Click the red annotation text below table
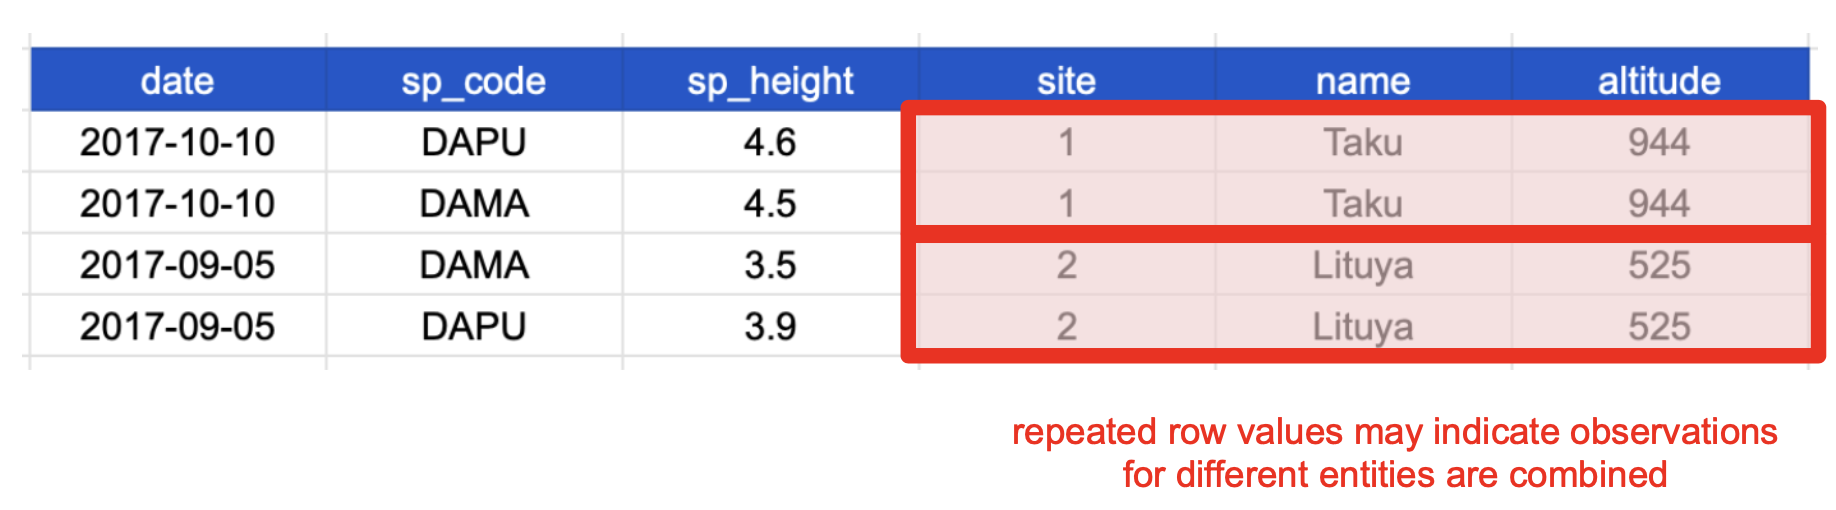This screenshot has width=1836, height=510. [x=1394, y=453]
